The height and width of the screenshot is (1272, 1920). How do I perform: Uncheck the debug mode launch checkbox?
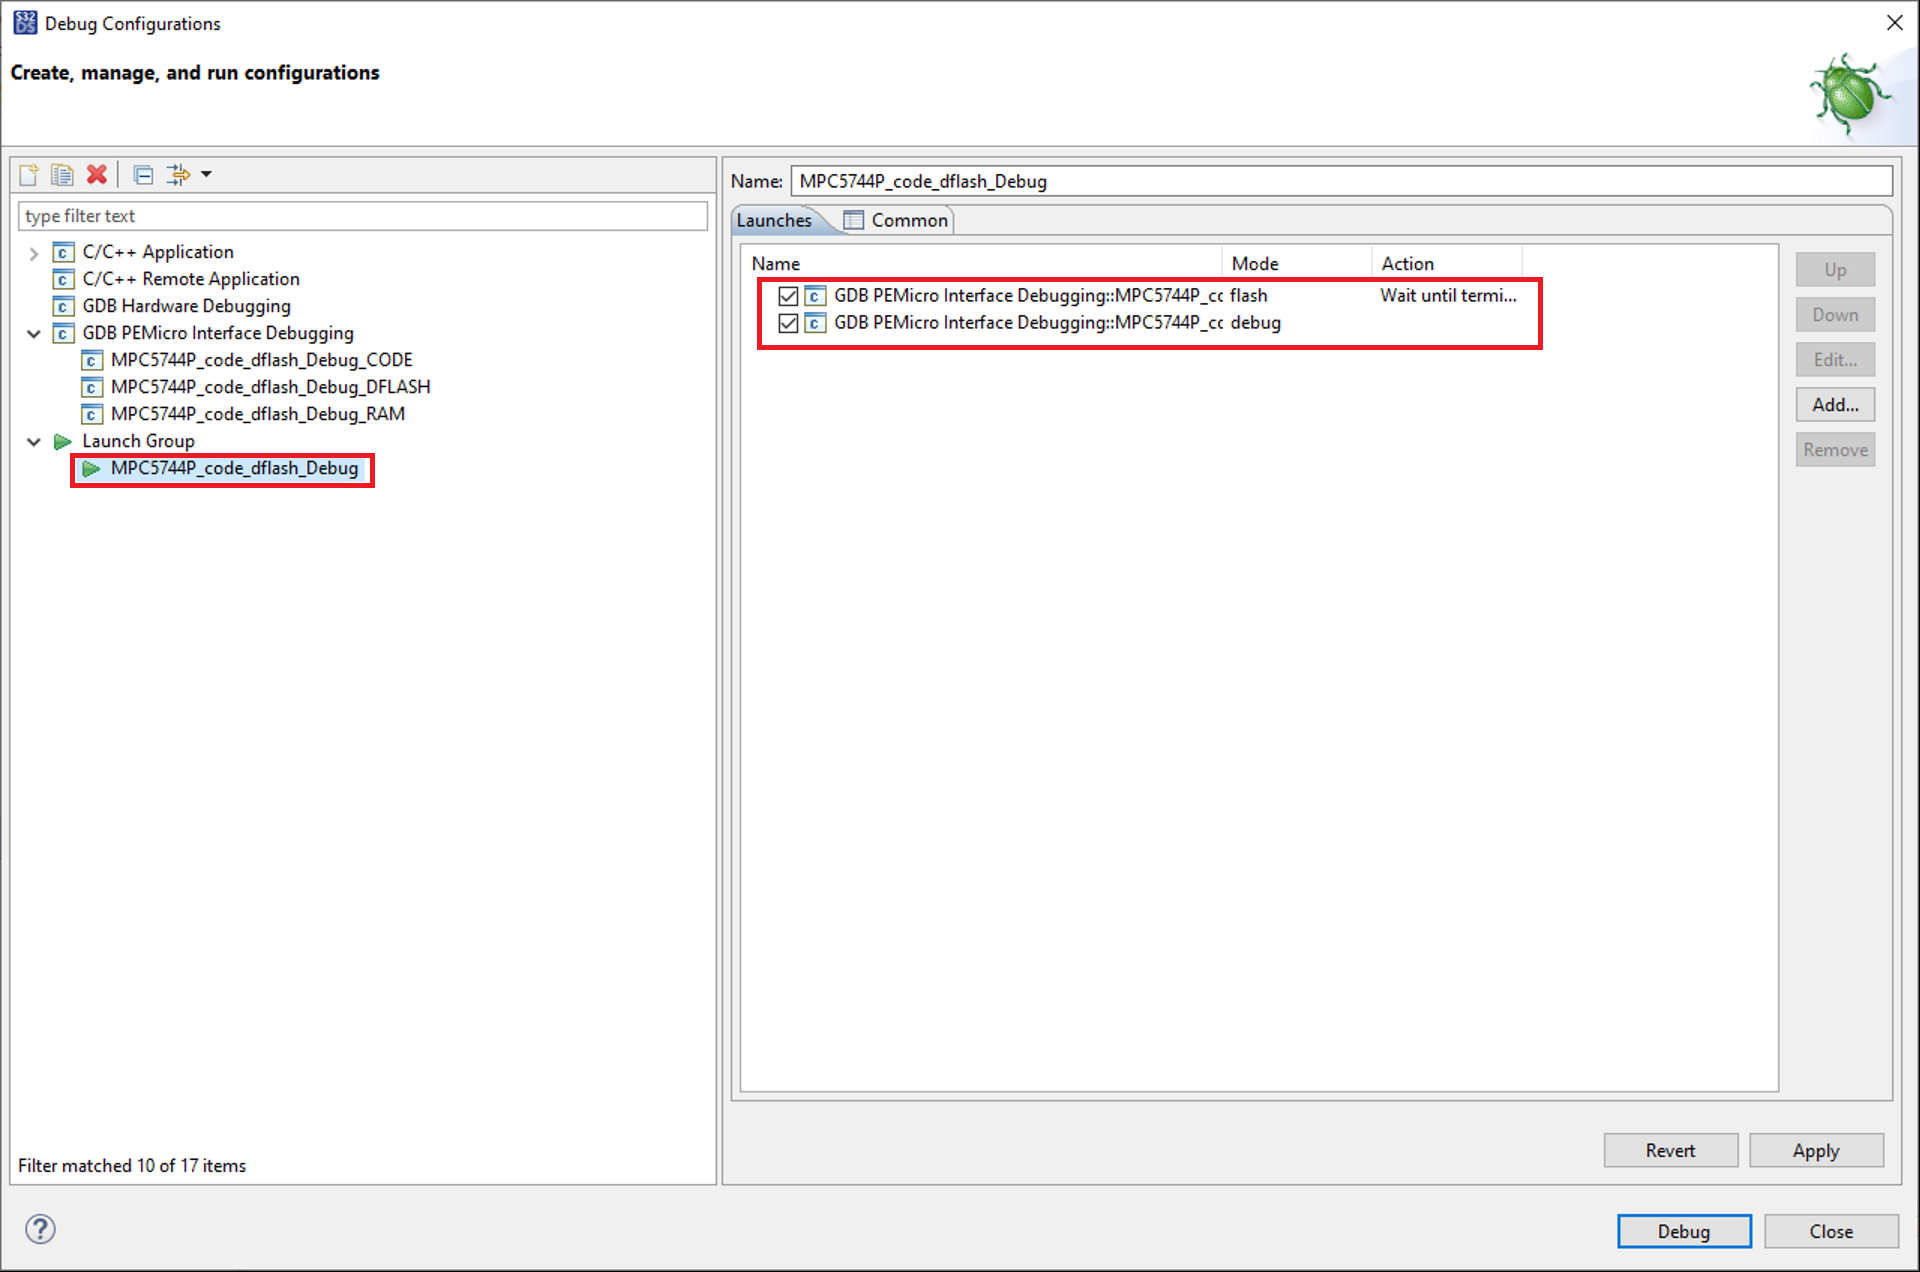[788, 323]
